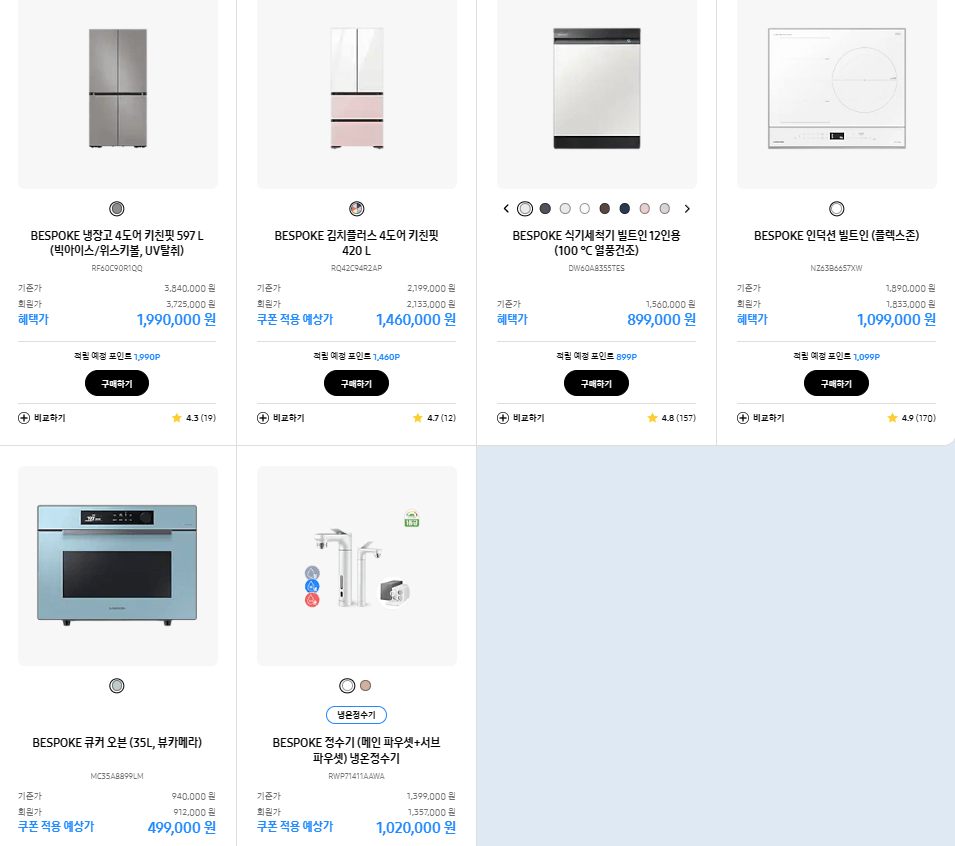Click the 냉온정수기 tag on the water purifier

pyautogui.click(x=356, y=715)
